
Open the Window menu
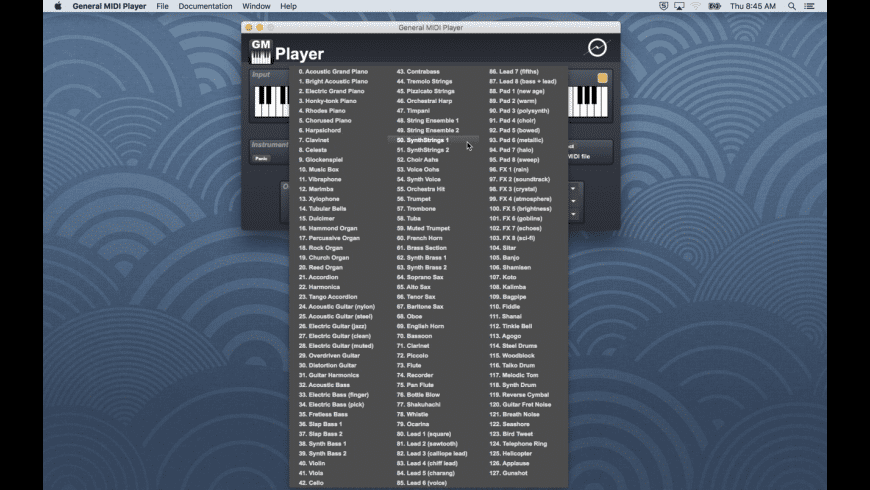[256, 6]
